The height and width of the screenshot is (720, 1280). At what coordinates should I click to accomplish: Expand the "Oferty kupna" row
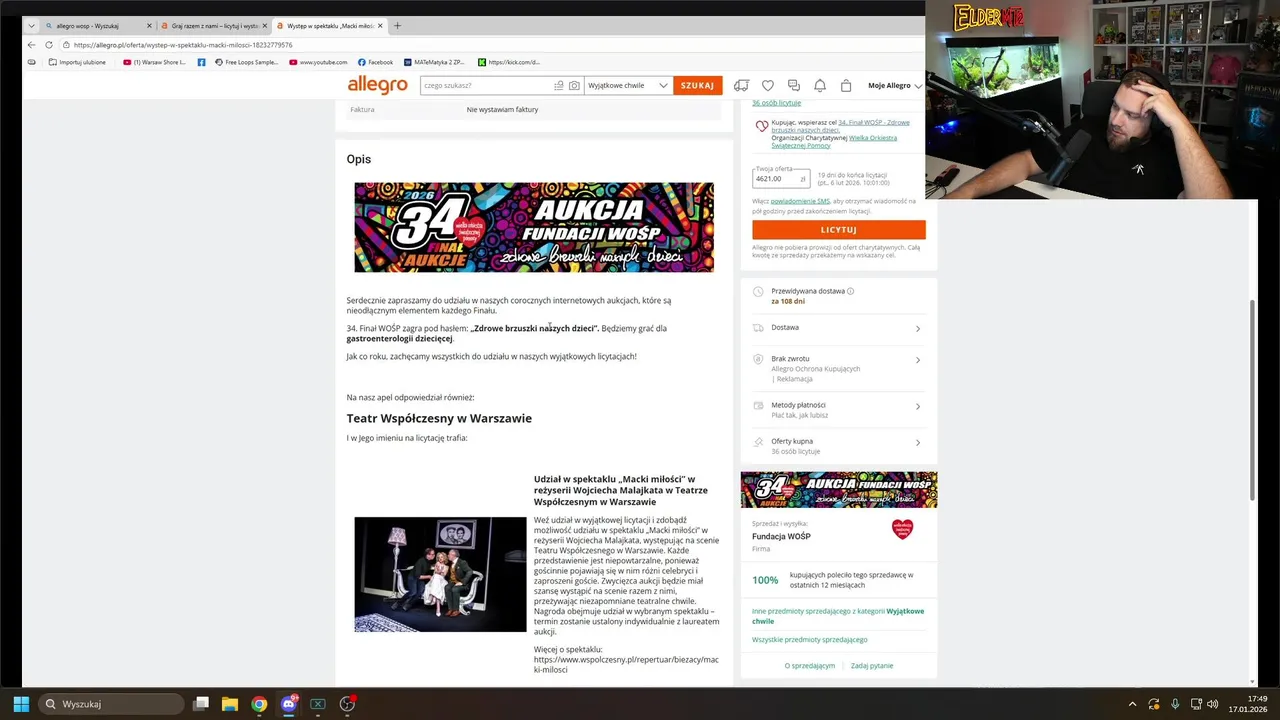pos(838,446)
